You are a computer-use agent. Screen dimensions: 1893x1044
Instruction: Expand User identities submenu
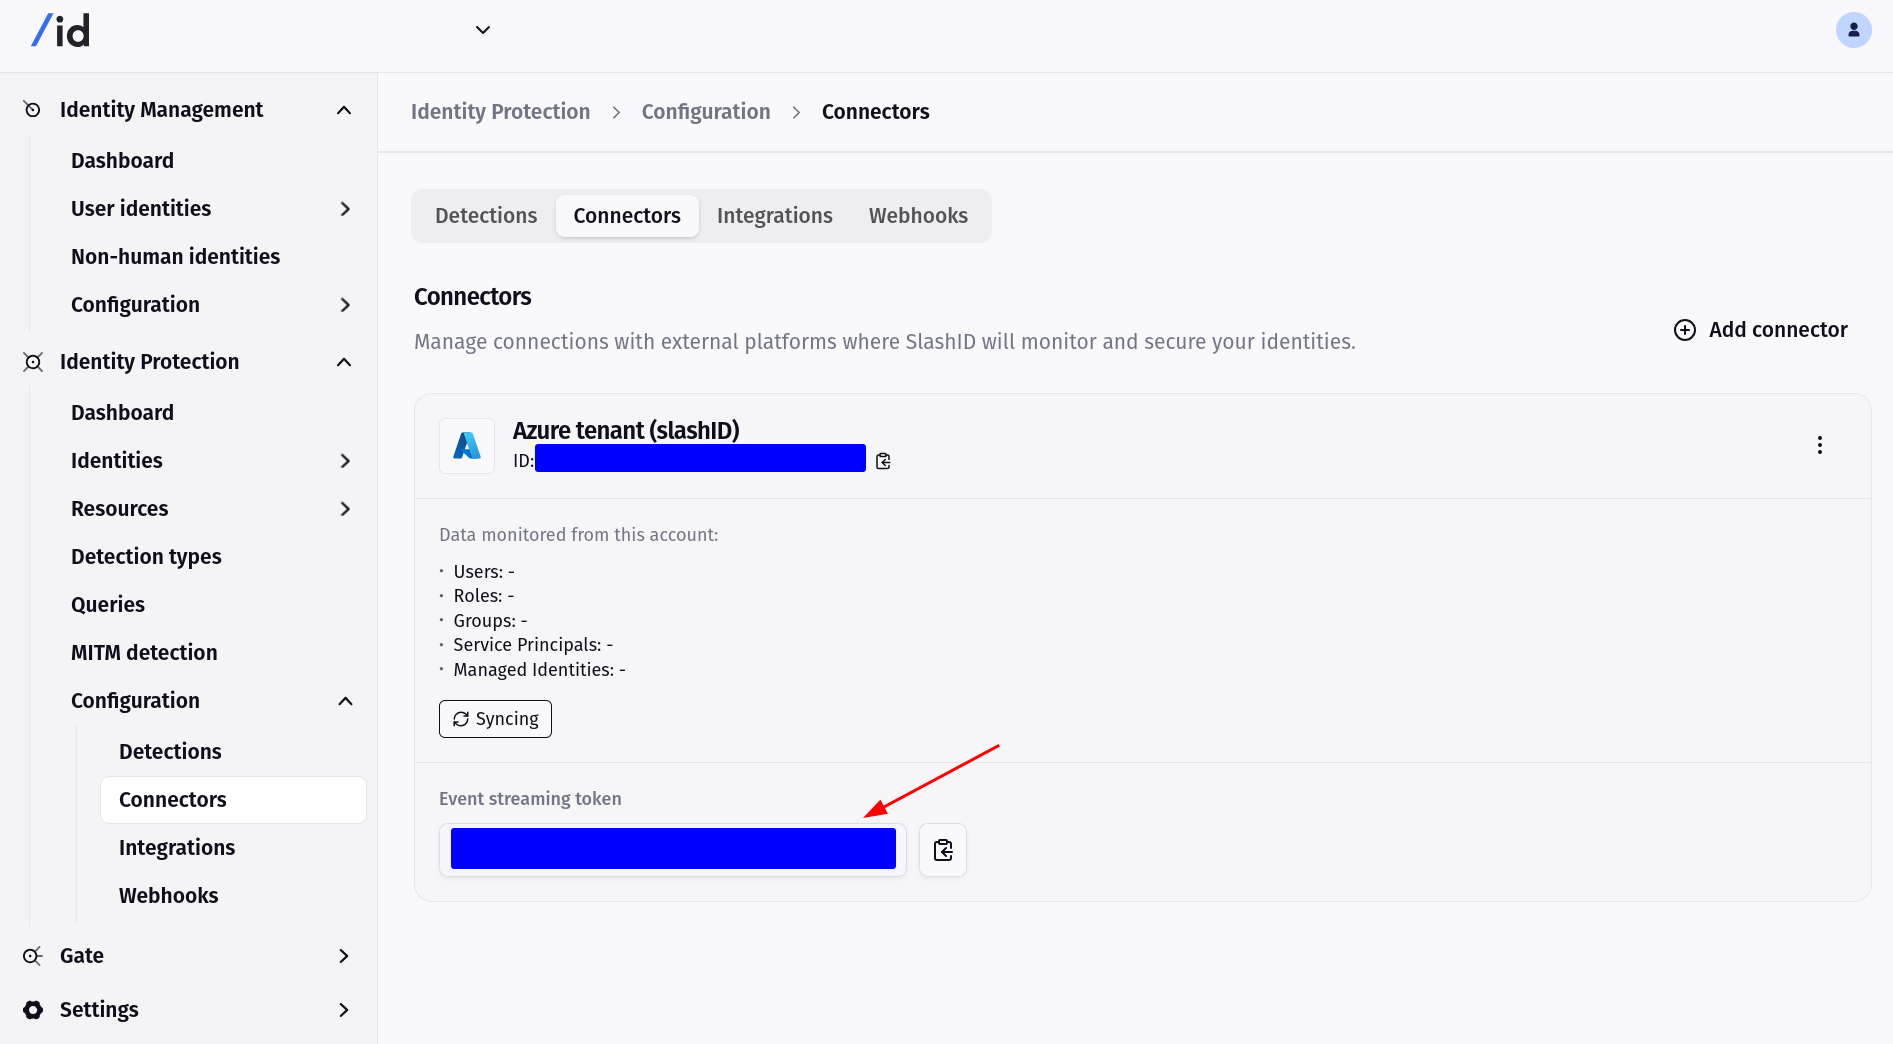344,209
